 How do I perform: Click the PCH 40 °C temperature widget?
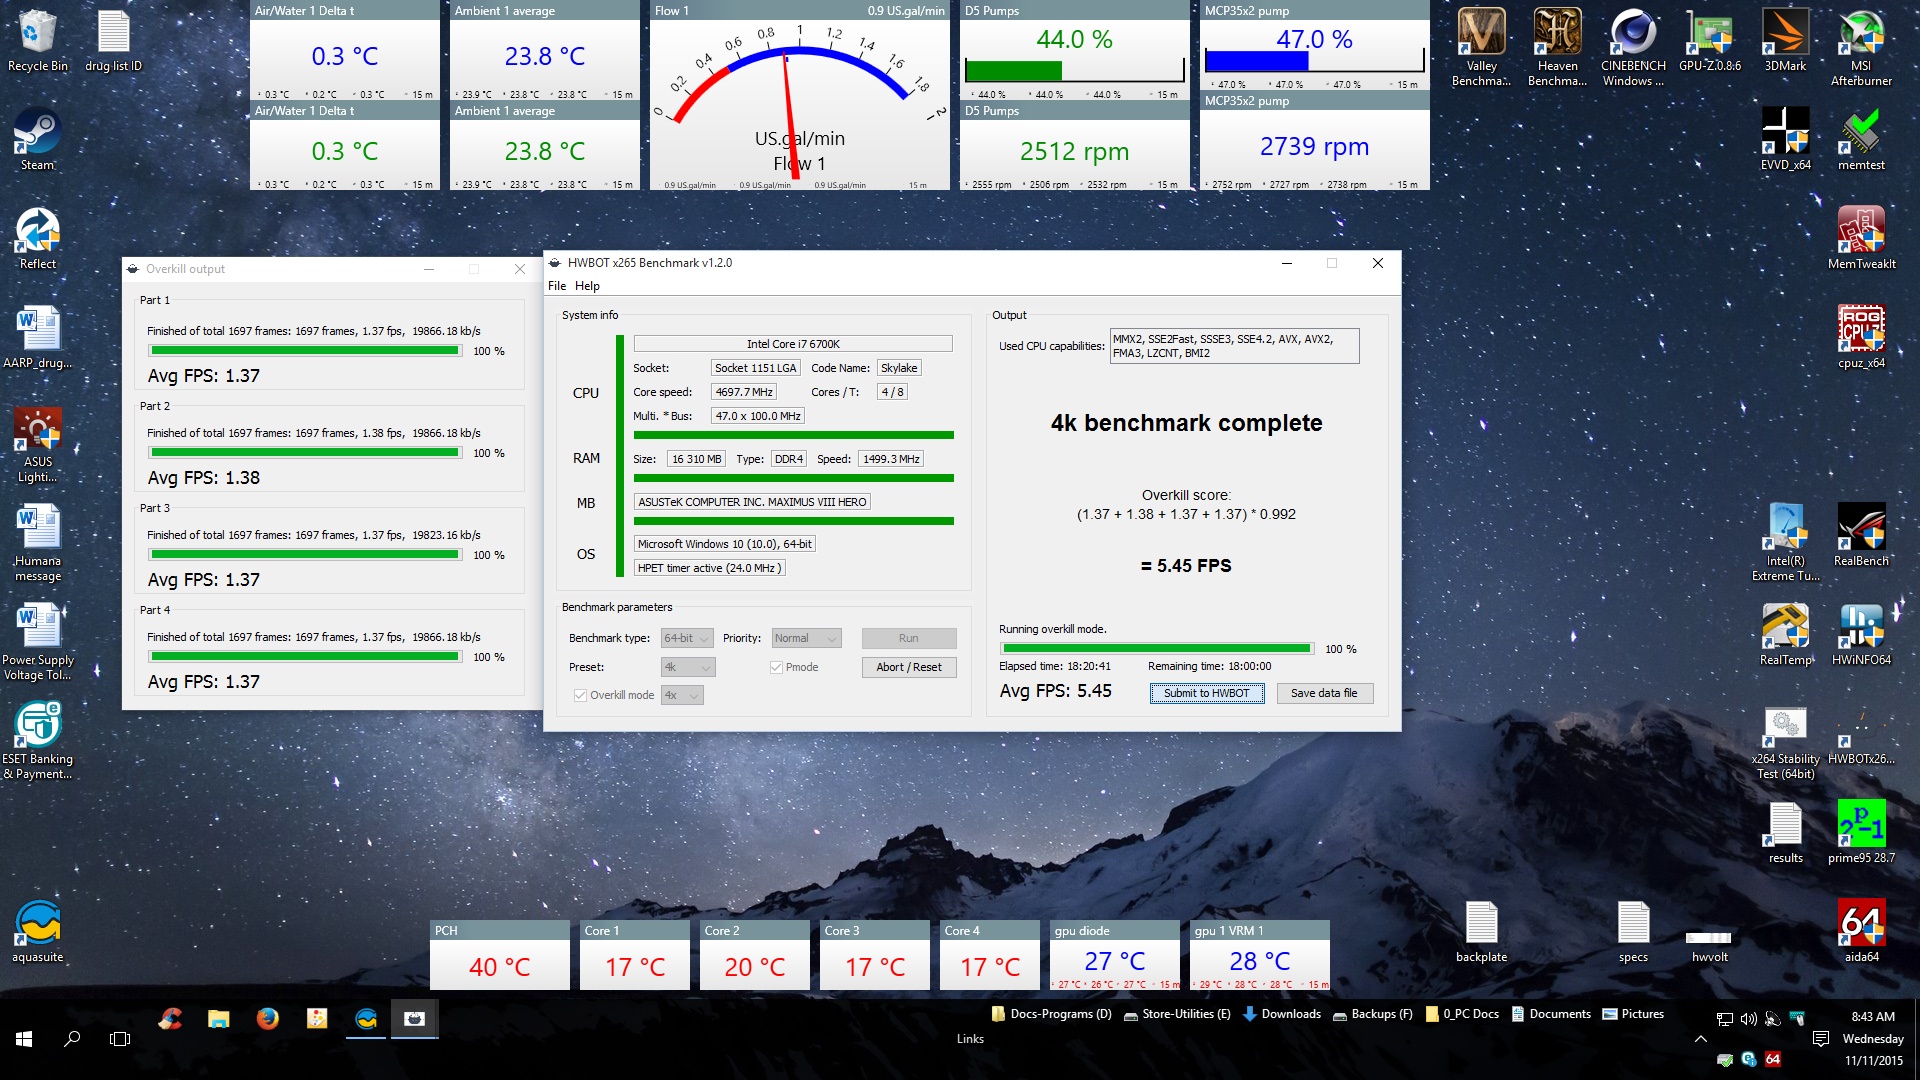pyautogui.click(x=499, y=956)
